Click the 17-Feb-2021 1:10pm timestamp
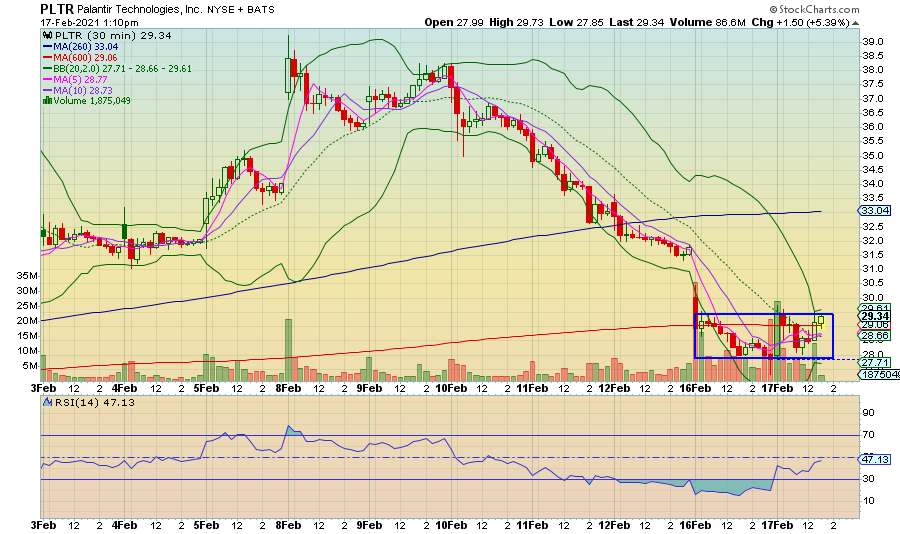Image resolution: width=900 pixels, height=534 pixels. (90, 23)
